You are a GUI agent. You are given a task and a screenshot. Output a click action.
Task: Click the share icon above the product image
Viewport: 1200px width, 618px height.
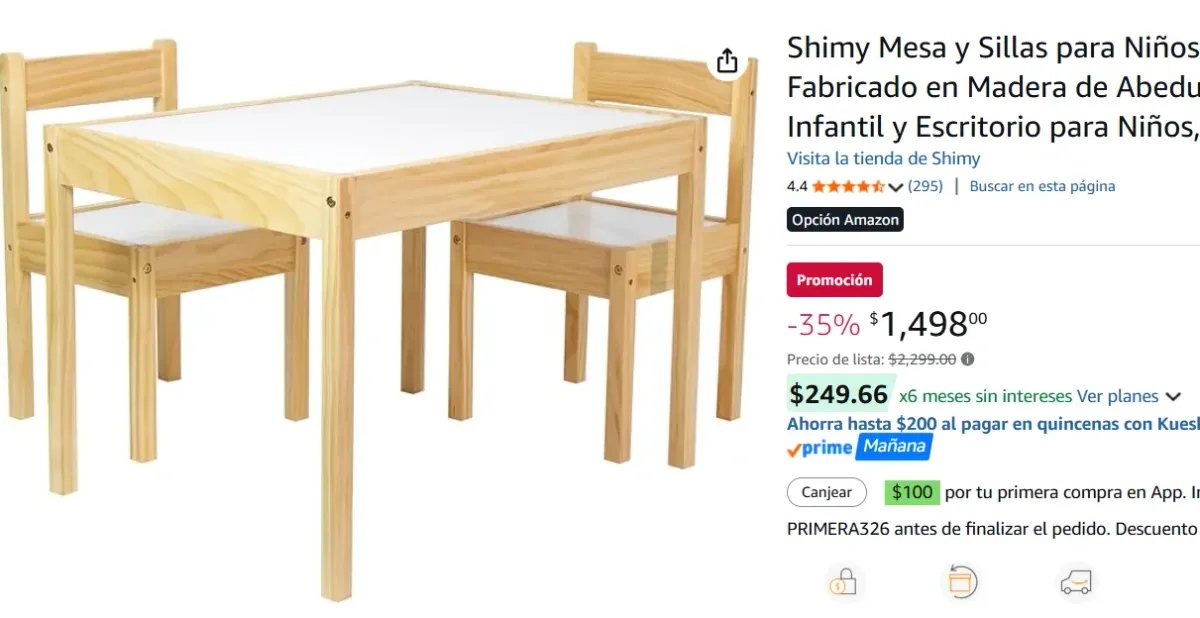(x=727, y=60)
